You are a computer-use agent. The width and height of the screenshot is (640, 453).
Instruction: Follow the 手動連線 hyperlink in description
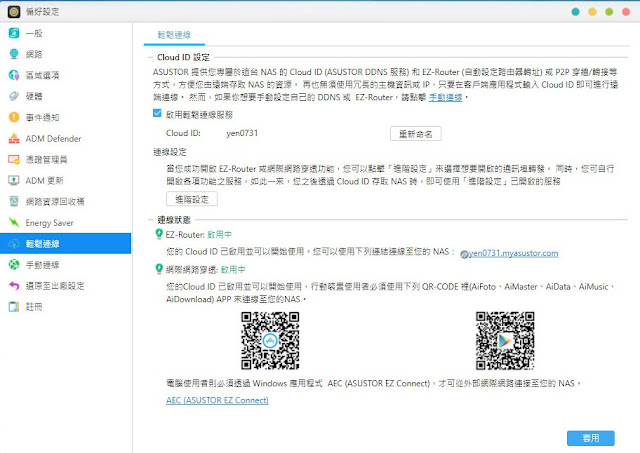[445, 97]
